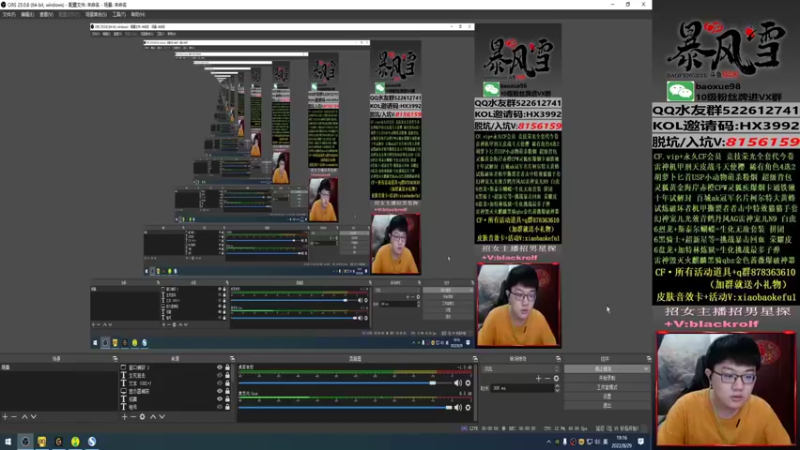Viewport: 800px width, 450px height.
Task: Toggle visibility of the window capture source
Action: [220, 367]
